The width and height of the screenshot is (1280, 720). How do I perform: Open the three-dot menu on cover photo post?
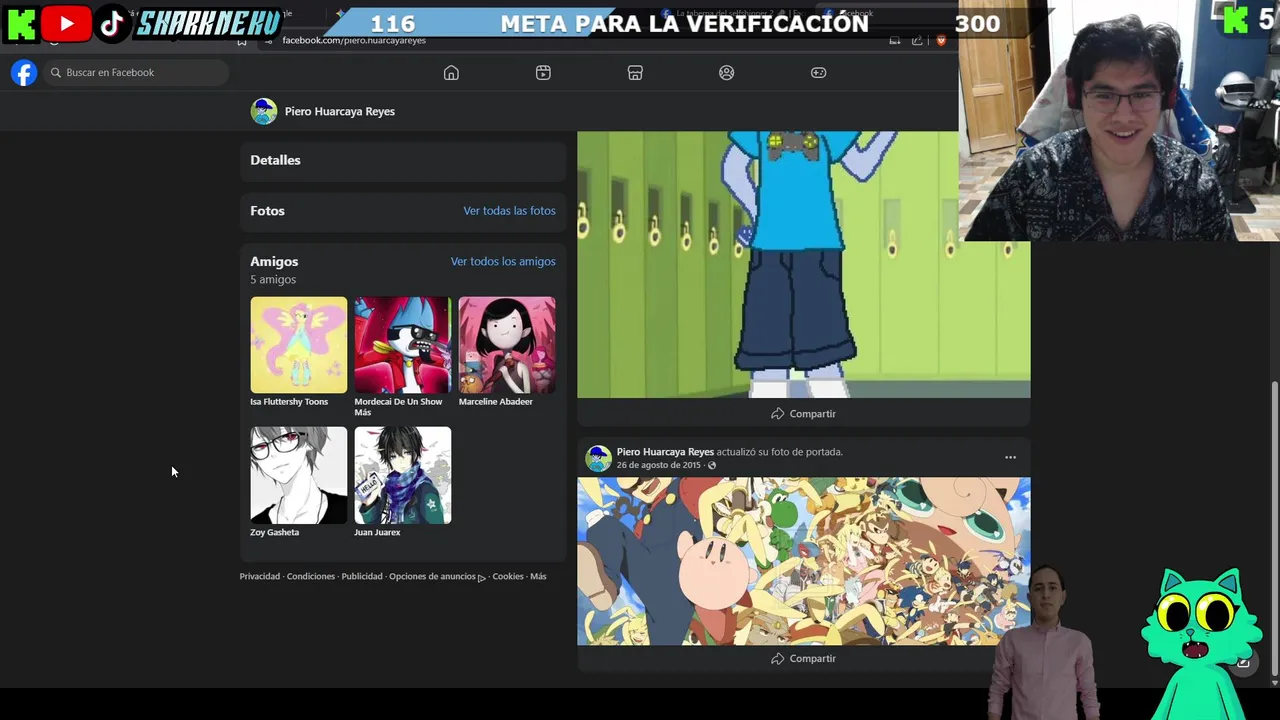click(1010, 458)
